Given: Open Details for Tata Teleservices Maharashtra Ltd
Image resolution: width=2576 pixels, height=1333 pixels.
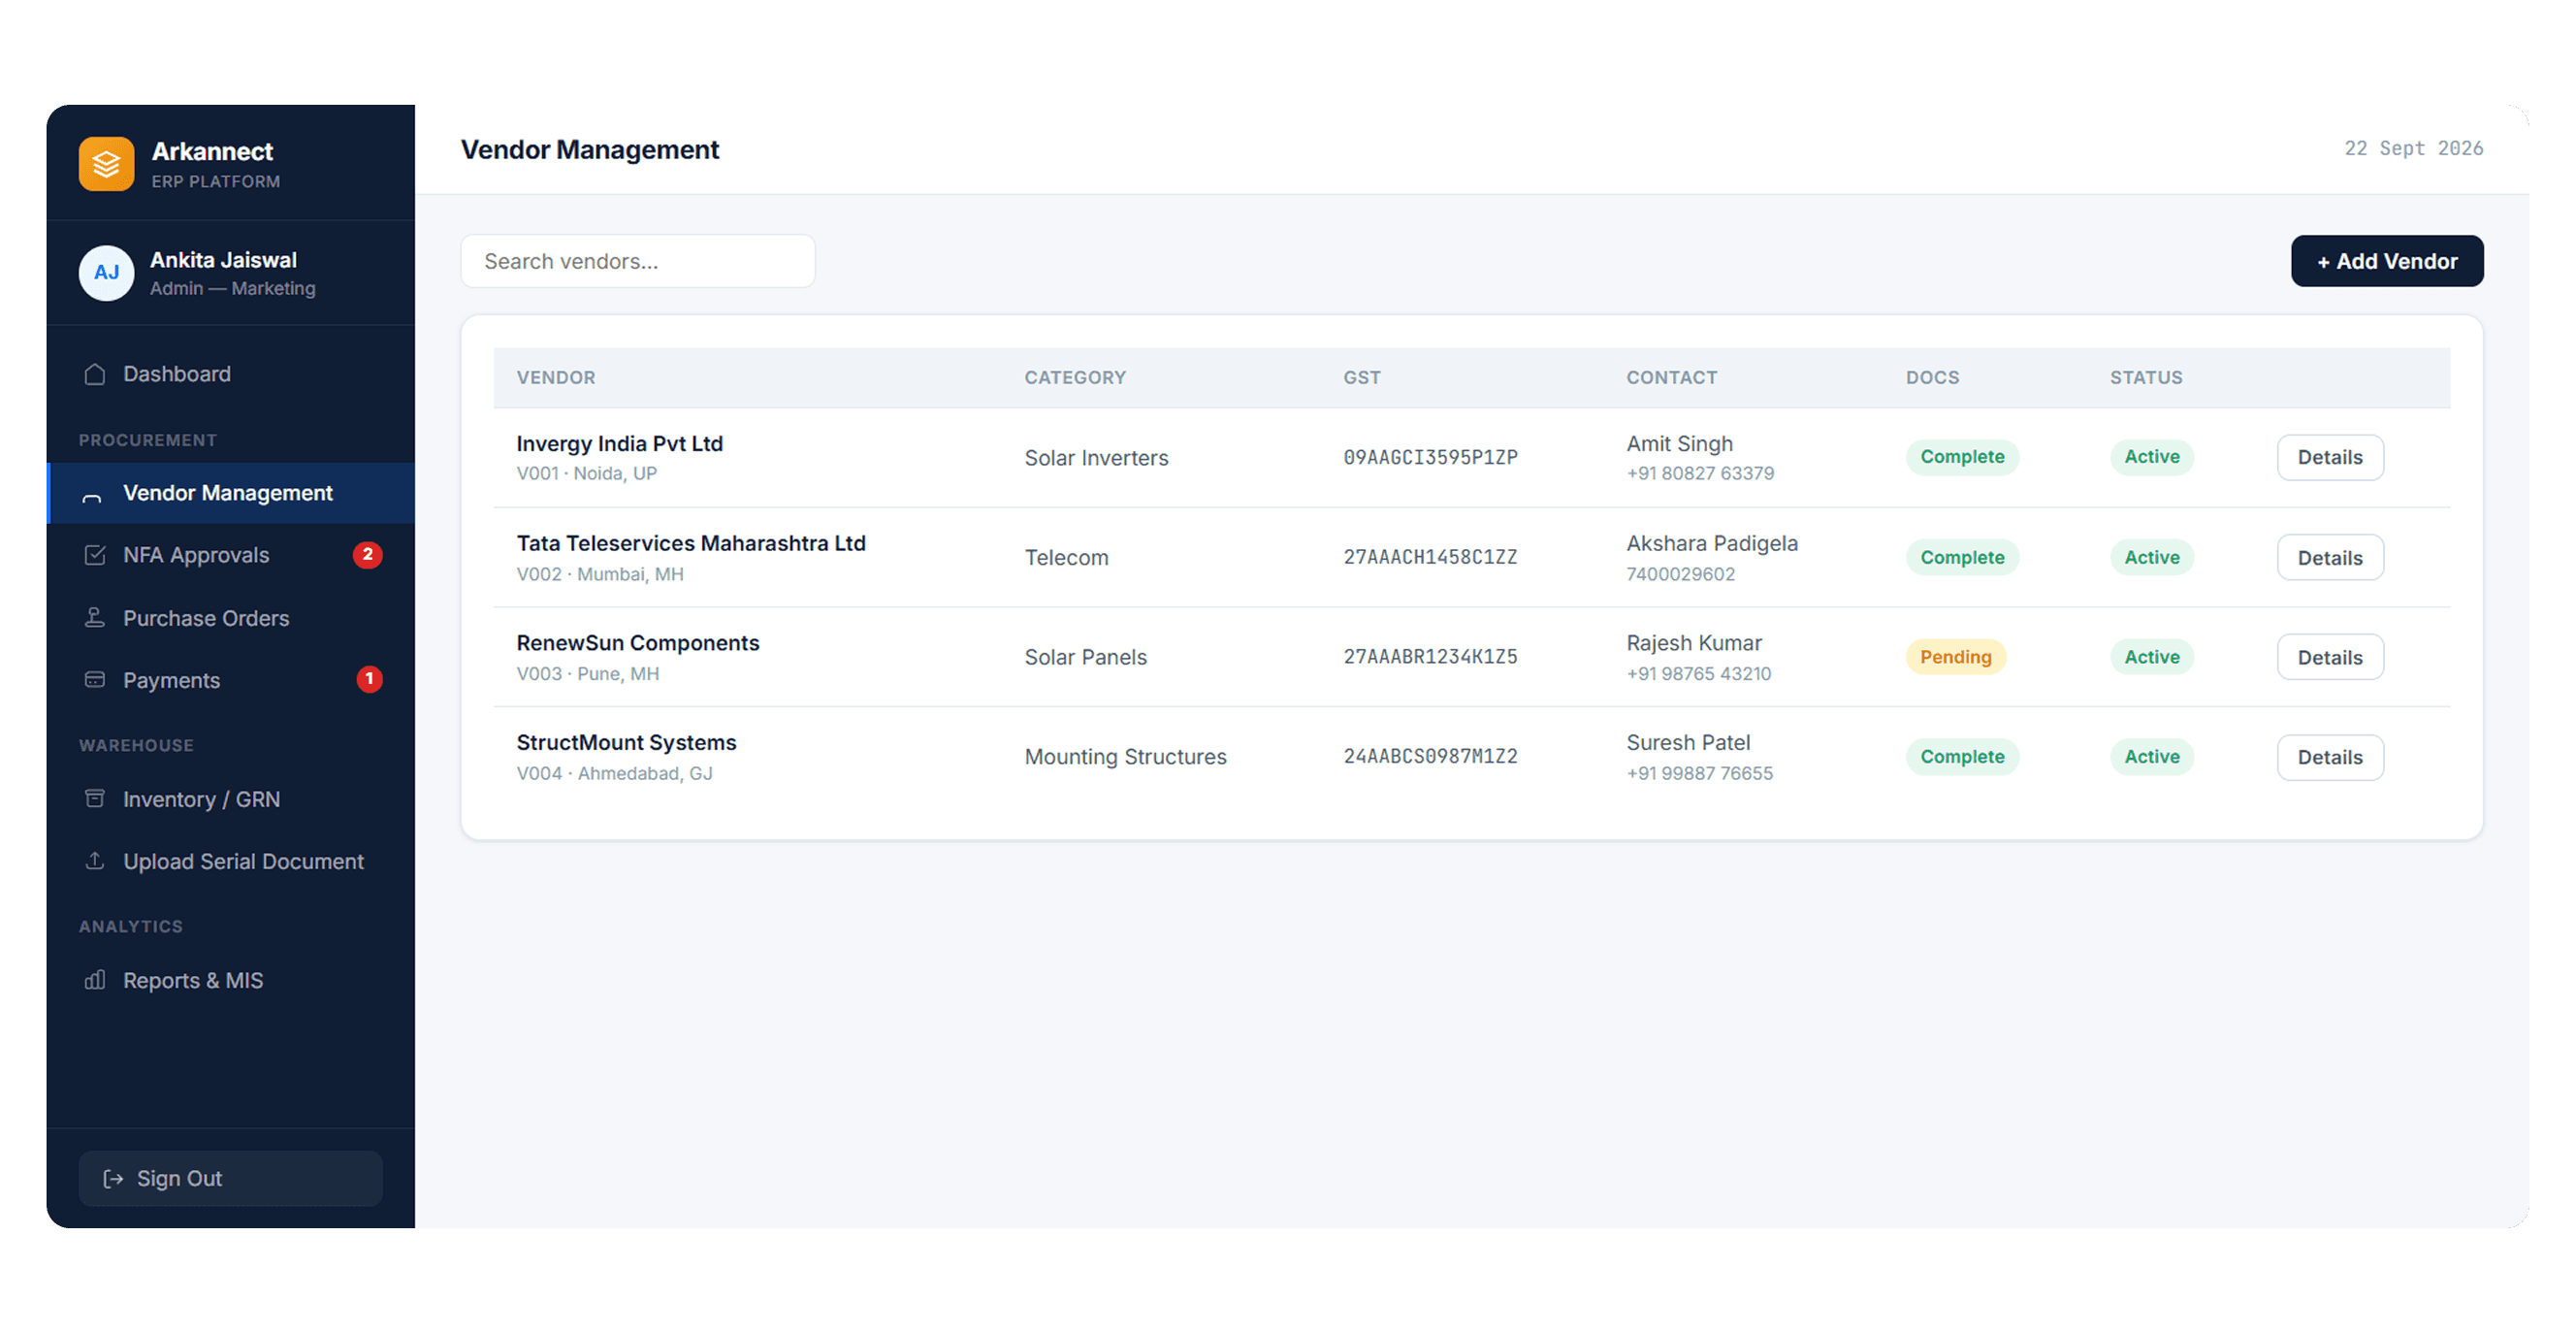Looking at the screenshot, I should click(x=2330, y=557).
